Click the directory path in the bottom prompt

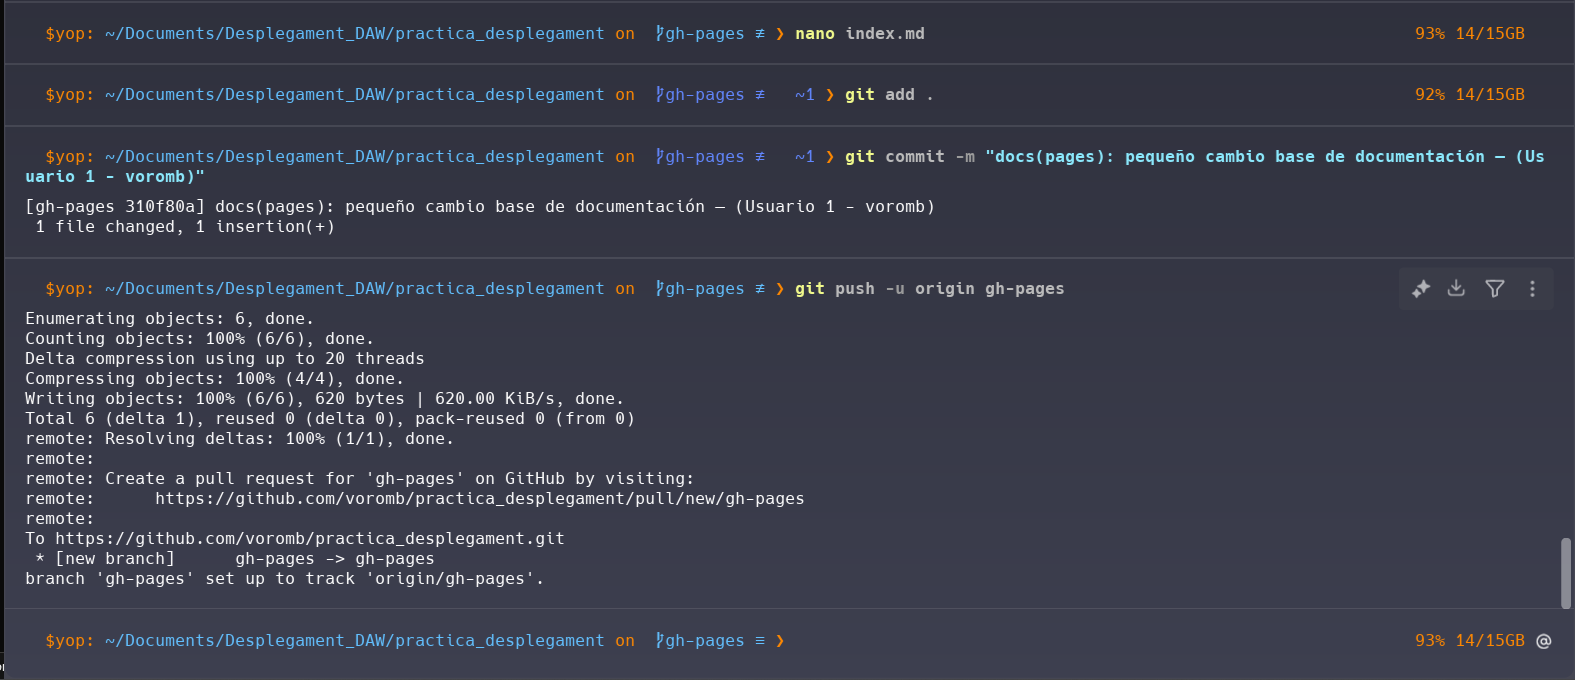click(x=354, y=641)
